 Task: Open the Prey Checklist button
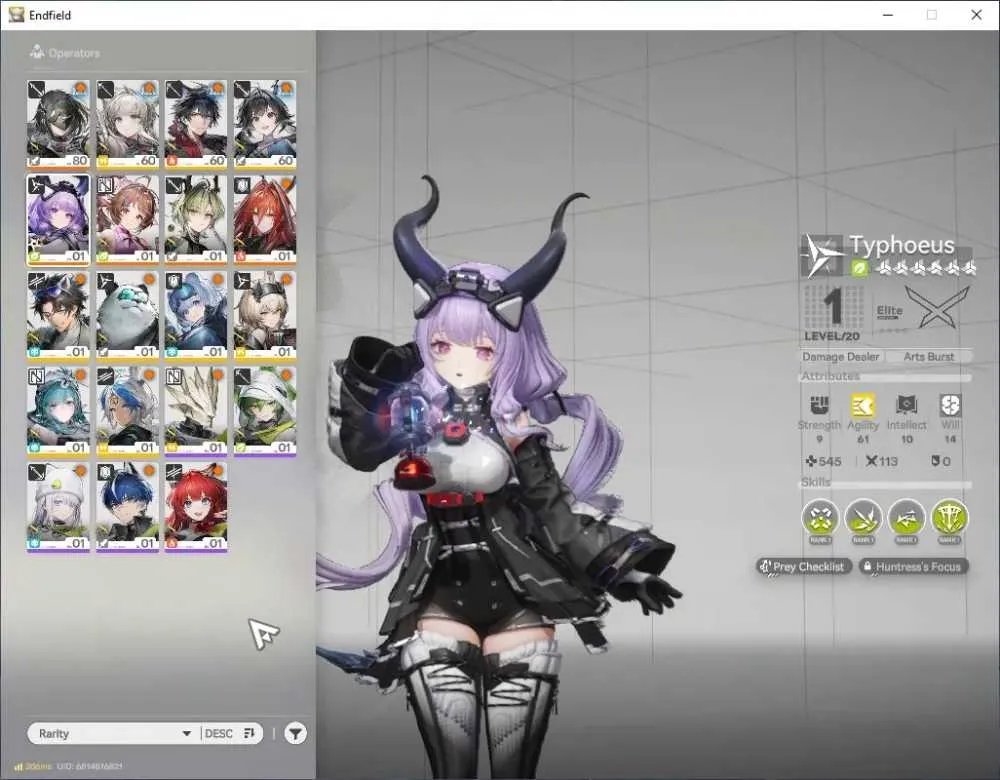804,566
